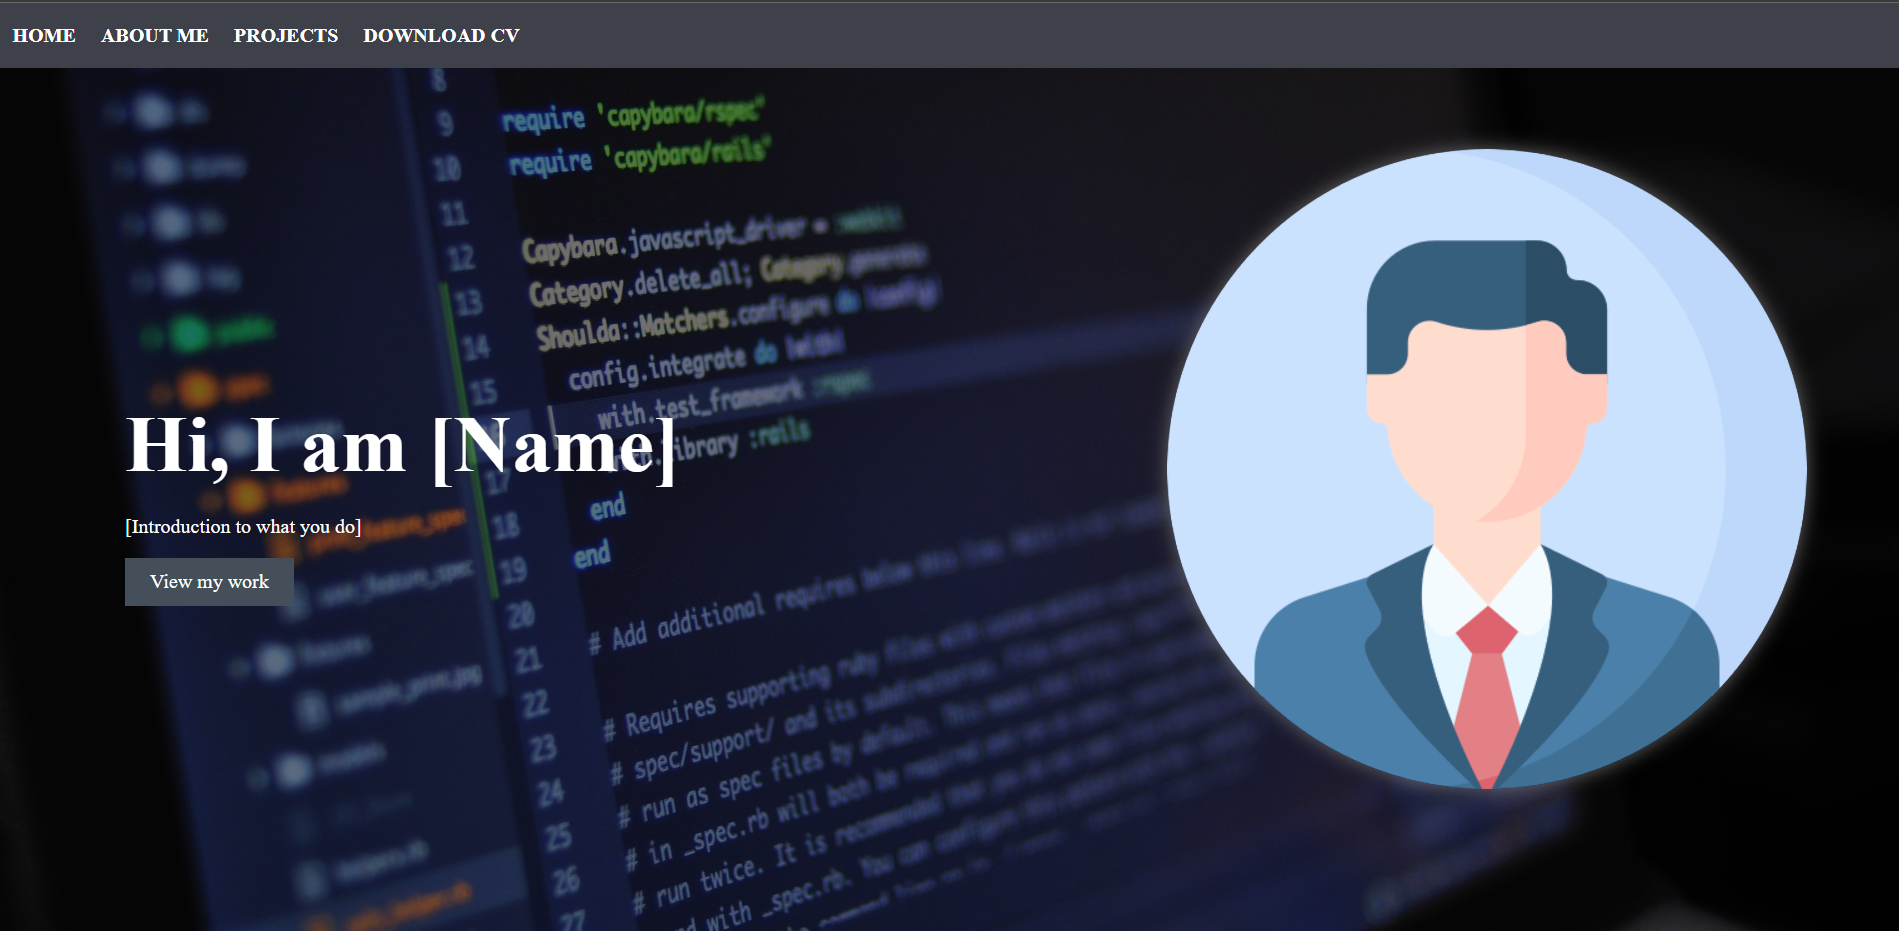
Task: Open the HOME navigation link
Action: [44, 36]
